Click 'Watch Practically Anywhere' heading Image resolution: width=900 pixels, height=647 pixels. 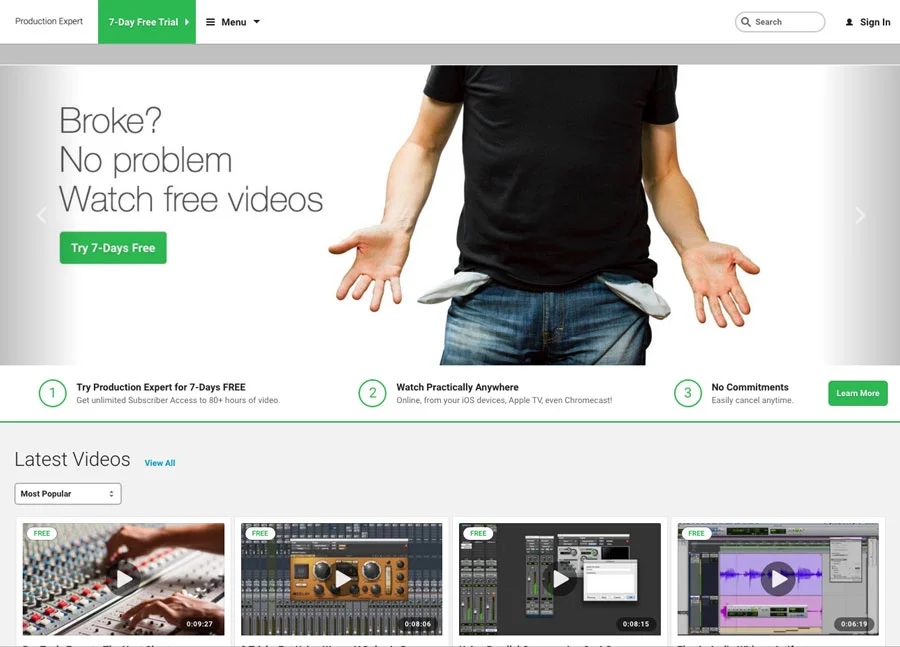tap(457, 387)
